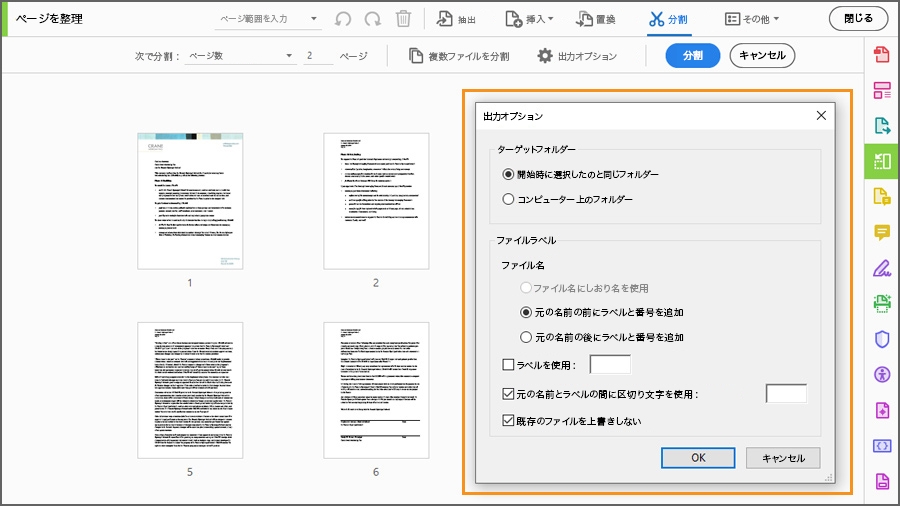Open the Fill & Sign pen tool
Viewport: 900px width, 506px height.
[882, 268]
